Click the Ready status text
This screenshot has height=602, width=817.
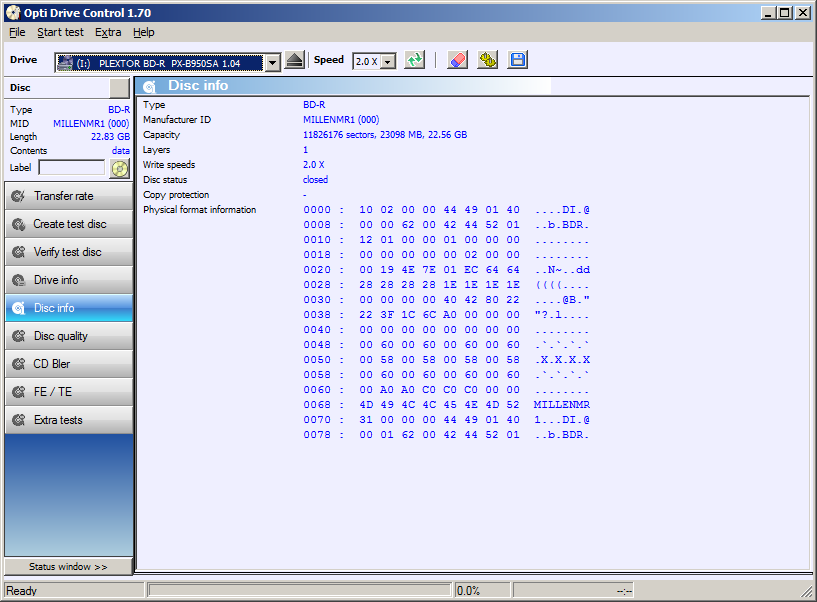(21, 591)
